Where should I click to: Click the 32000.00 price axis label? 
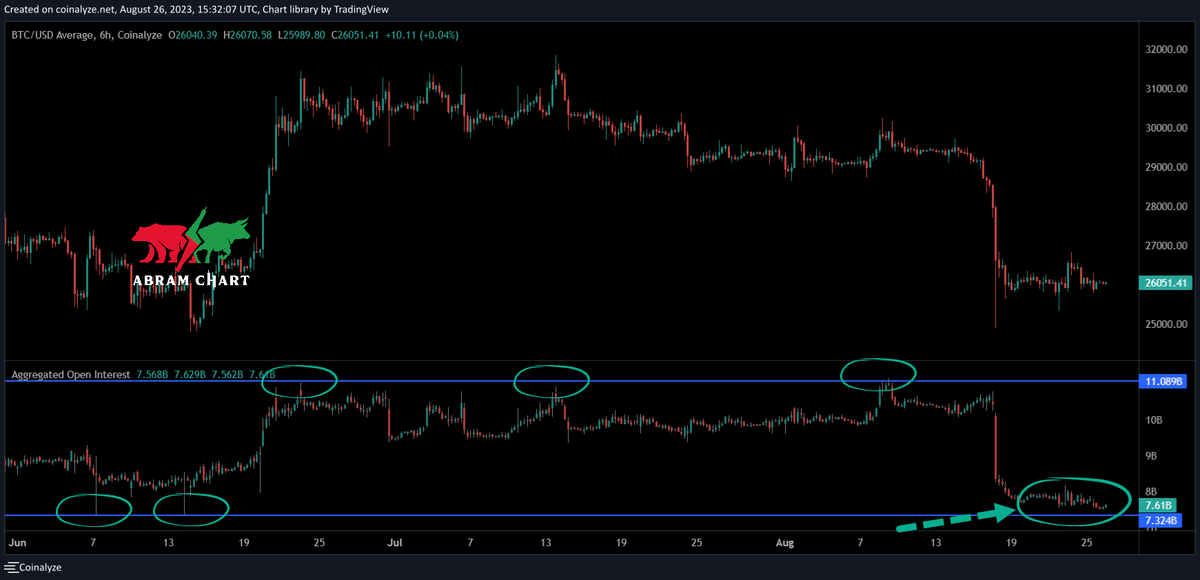pyautogui.click(x=1166, y=49)
